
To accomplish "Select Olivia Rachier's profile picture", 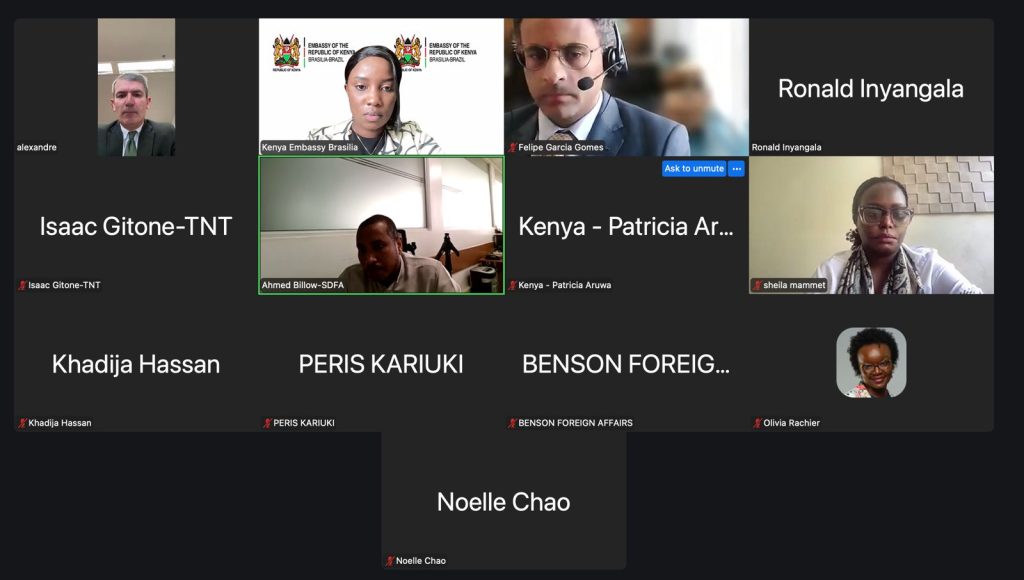I will click(x=871, y=362).
